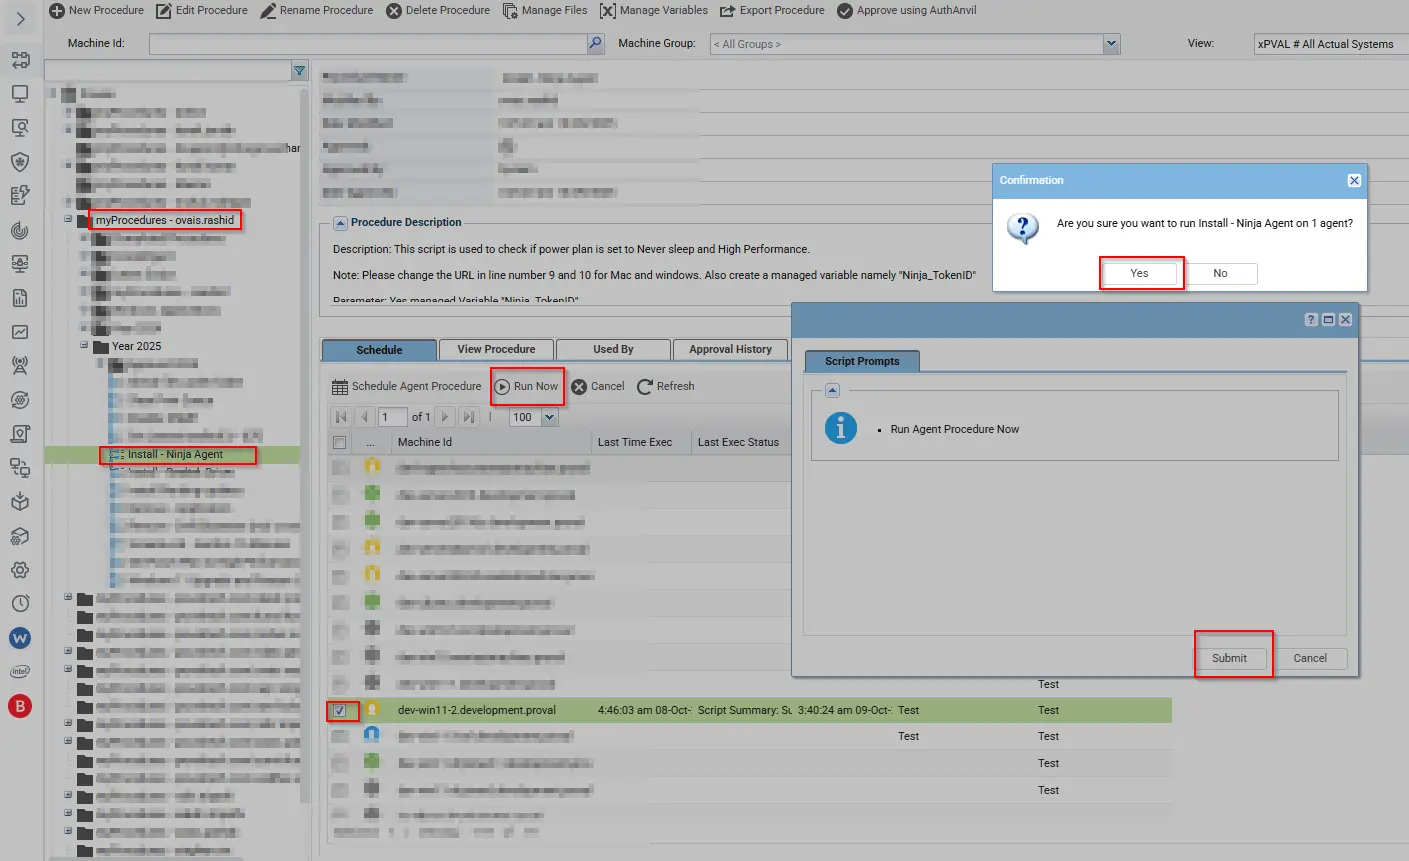This screenshot has height=861, width=1409.
Task: Confirm Yes in the Confirmation dialog
Action: 1139,273
